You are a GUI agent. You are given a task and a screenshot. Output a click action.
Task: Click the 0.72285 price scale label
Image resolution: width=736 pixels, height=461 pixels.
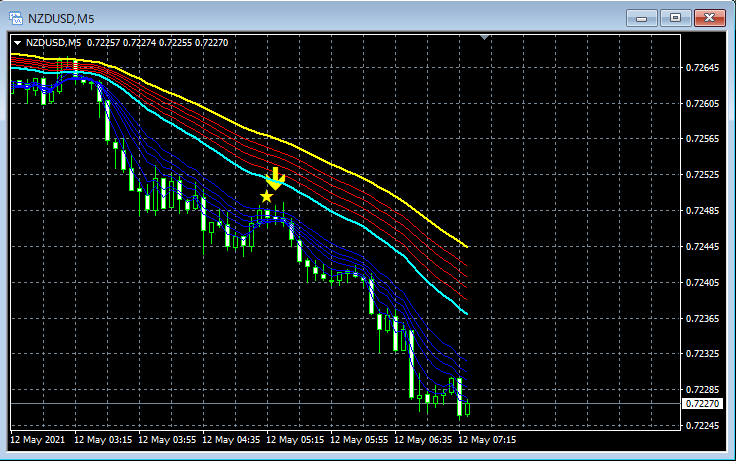tap(702, 390)
